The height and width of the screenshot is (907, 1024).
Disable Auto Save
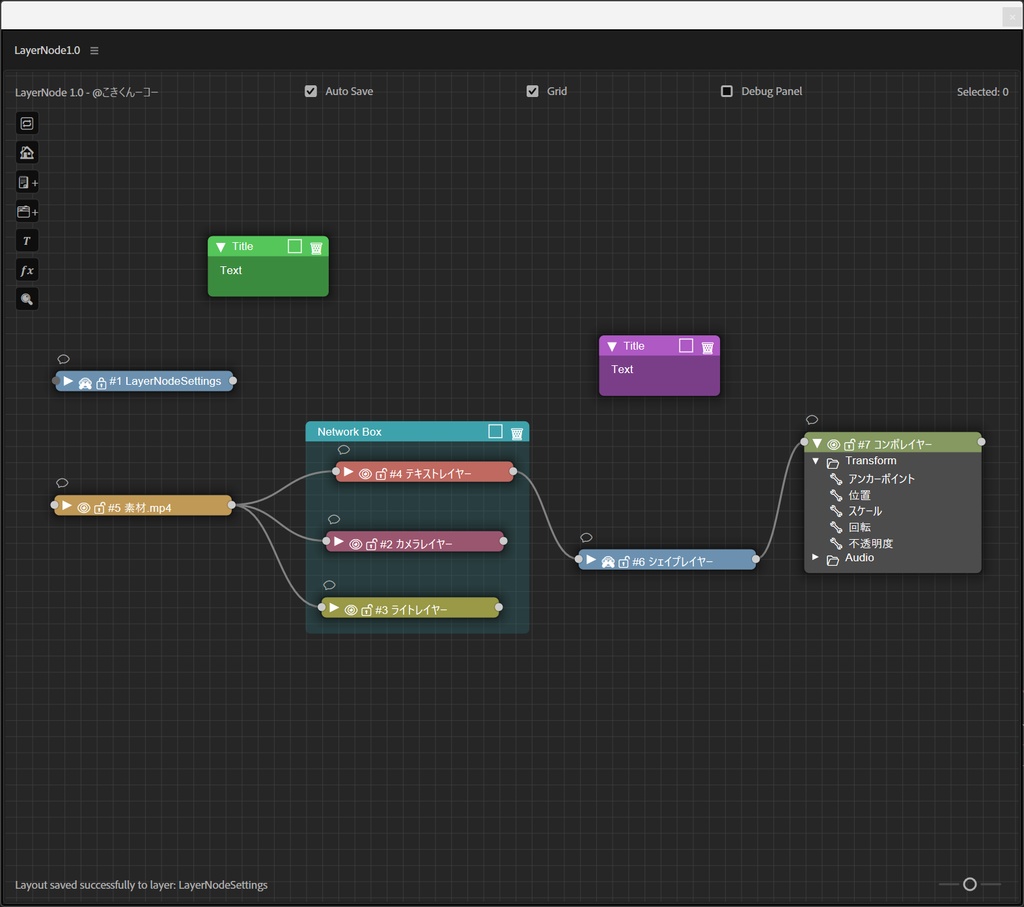[x=312, y=91]
